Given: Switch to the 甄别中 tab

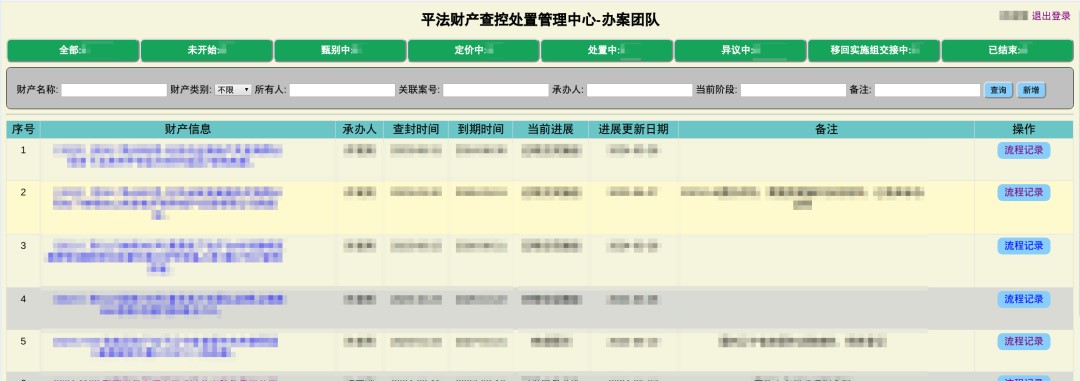Looking at the screenshot, I should click(340, 51).
